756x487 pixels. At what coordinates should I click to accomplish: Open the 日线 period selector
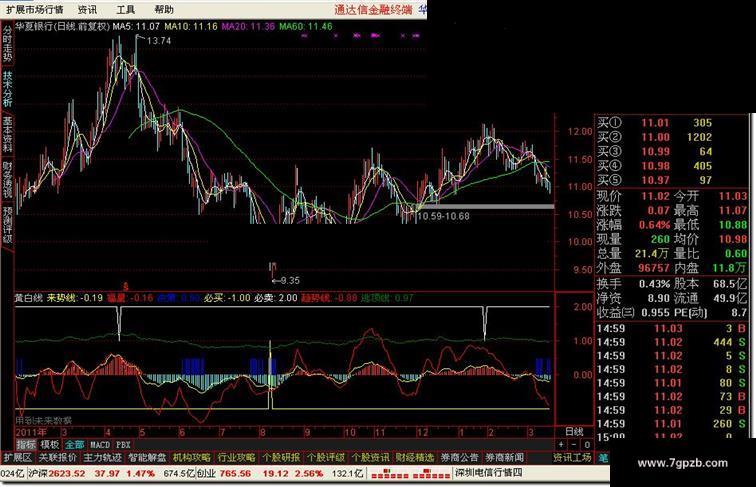(x=574, y=432)
